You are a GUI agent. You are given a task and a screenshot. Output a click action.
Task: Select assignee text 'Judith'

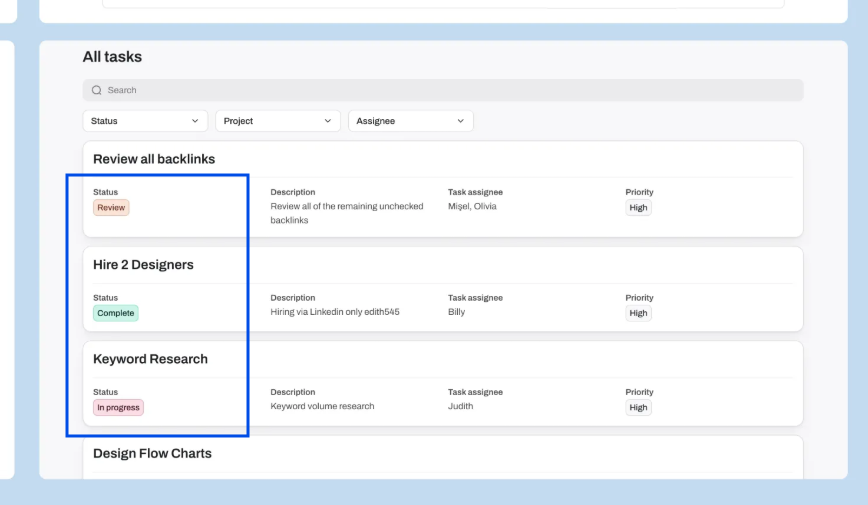[x=461, y=406]
